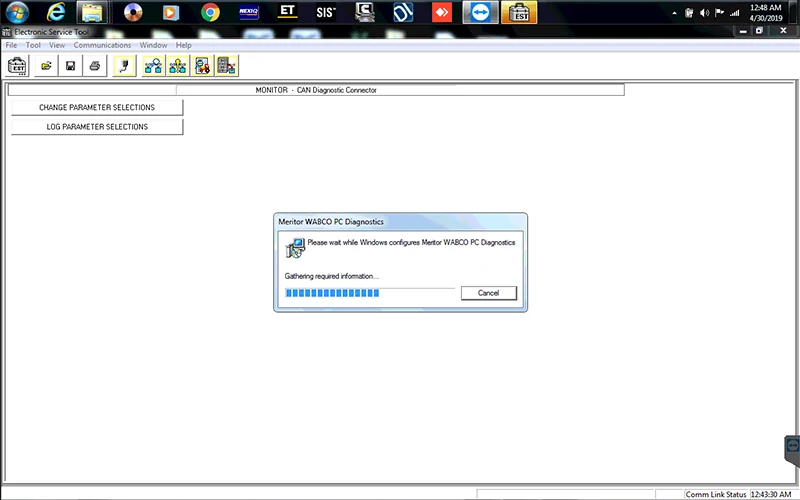Click the Comm Link Status label
This screenshot has height=500, width=800.
(716, 494)
